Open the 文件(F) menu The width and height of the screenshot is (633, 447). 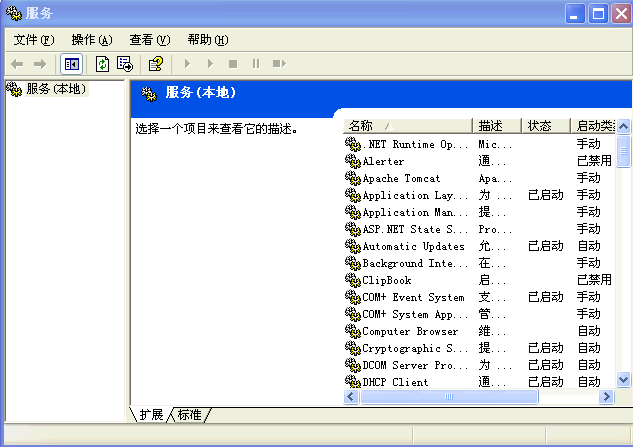pyautogui.click(x=34, y=40)
